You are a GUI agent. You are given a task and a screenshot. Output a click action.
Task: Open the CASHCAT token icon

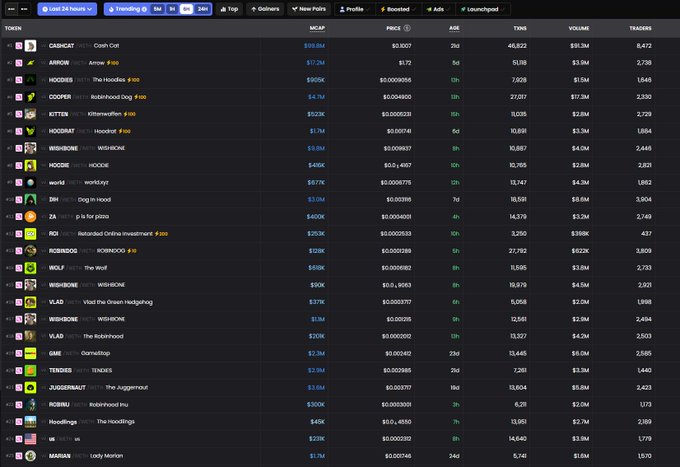coord(30,46)
